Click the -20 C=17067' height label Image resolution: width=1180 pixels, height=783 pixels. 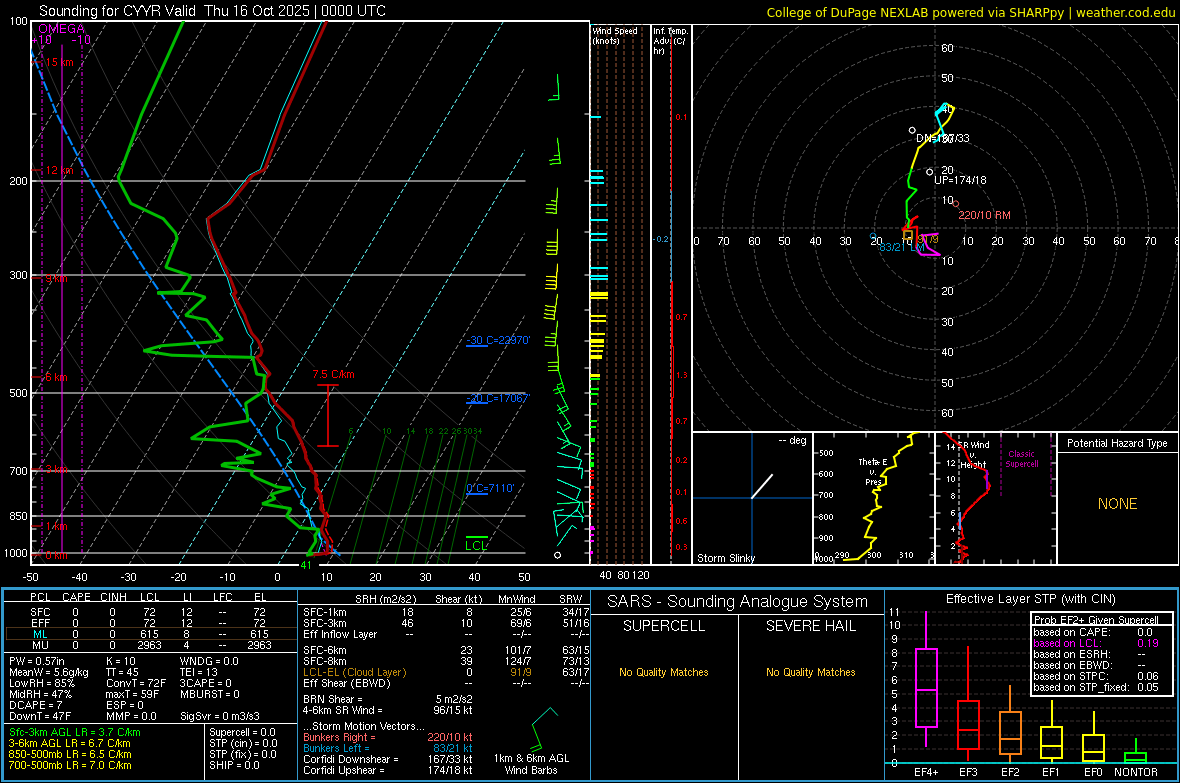[x=497, y=398]
